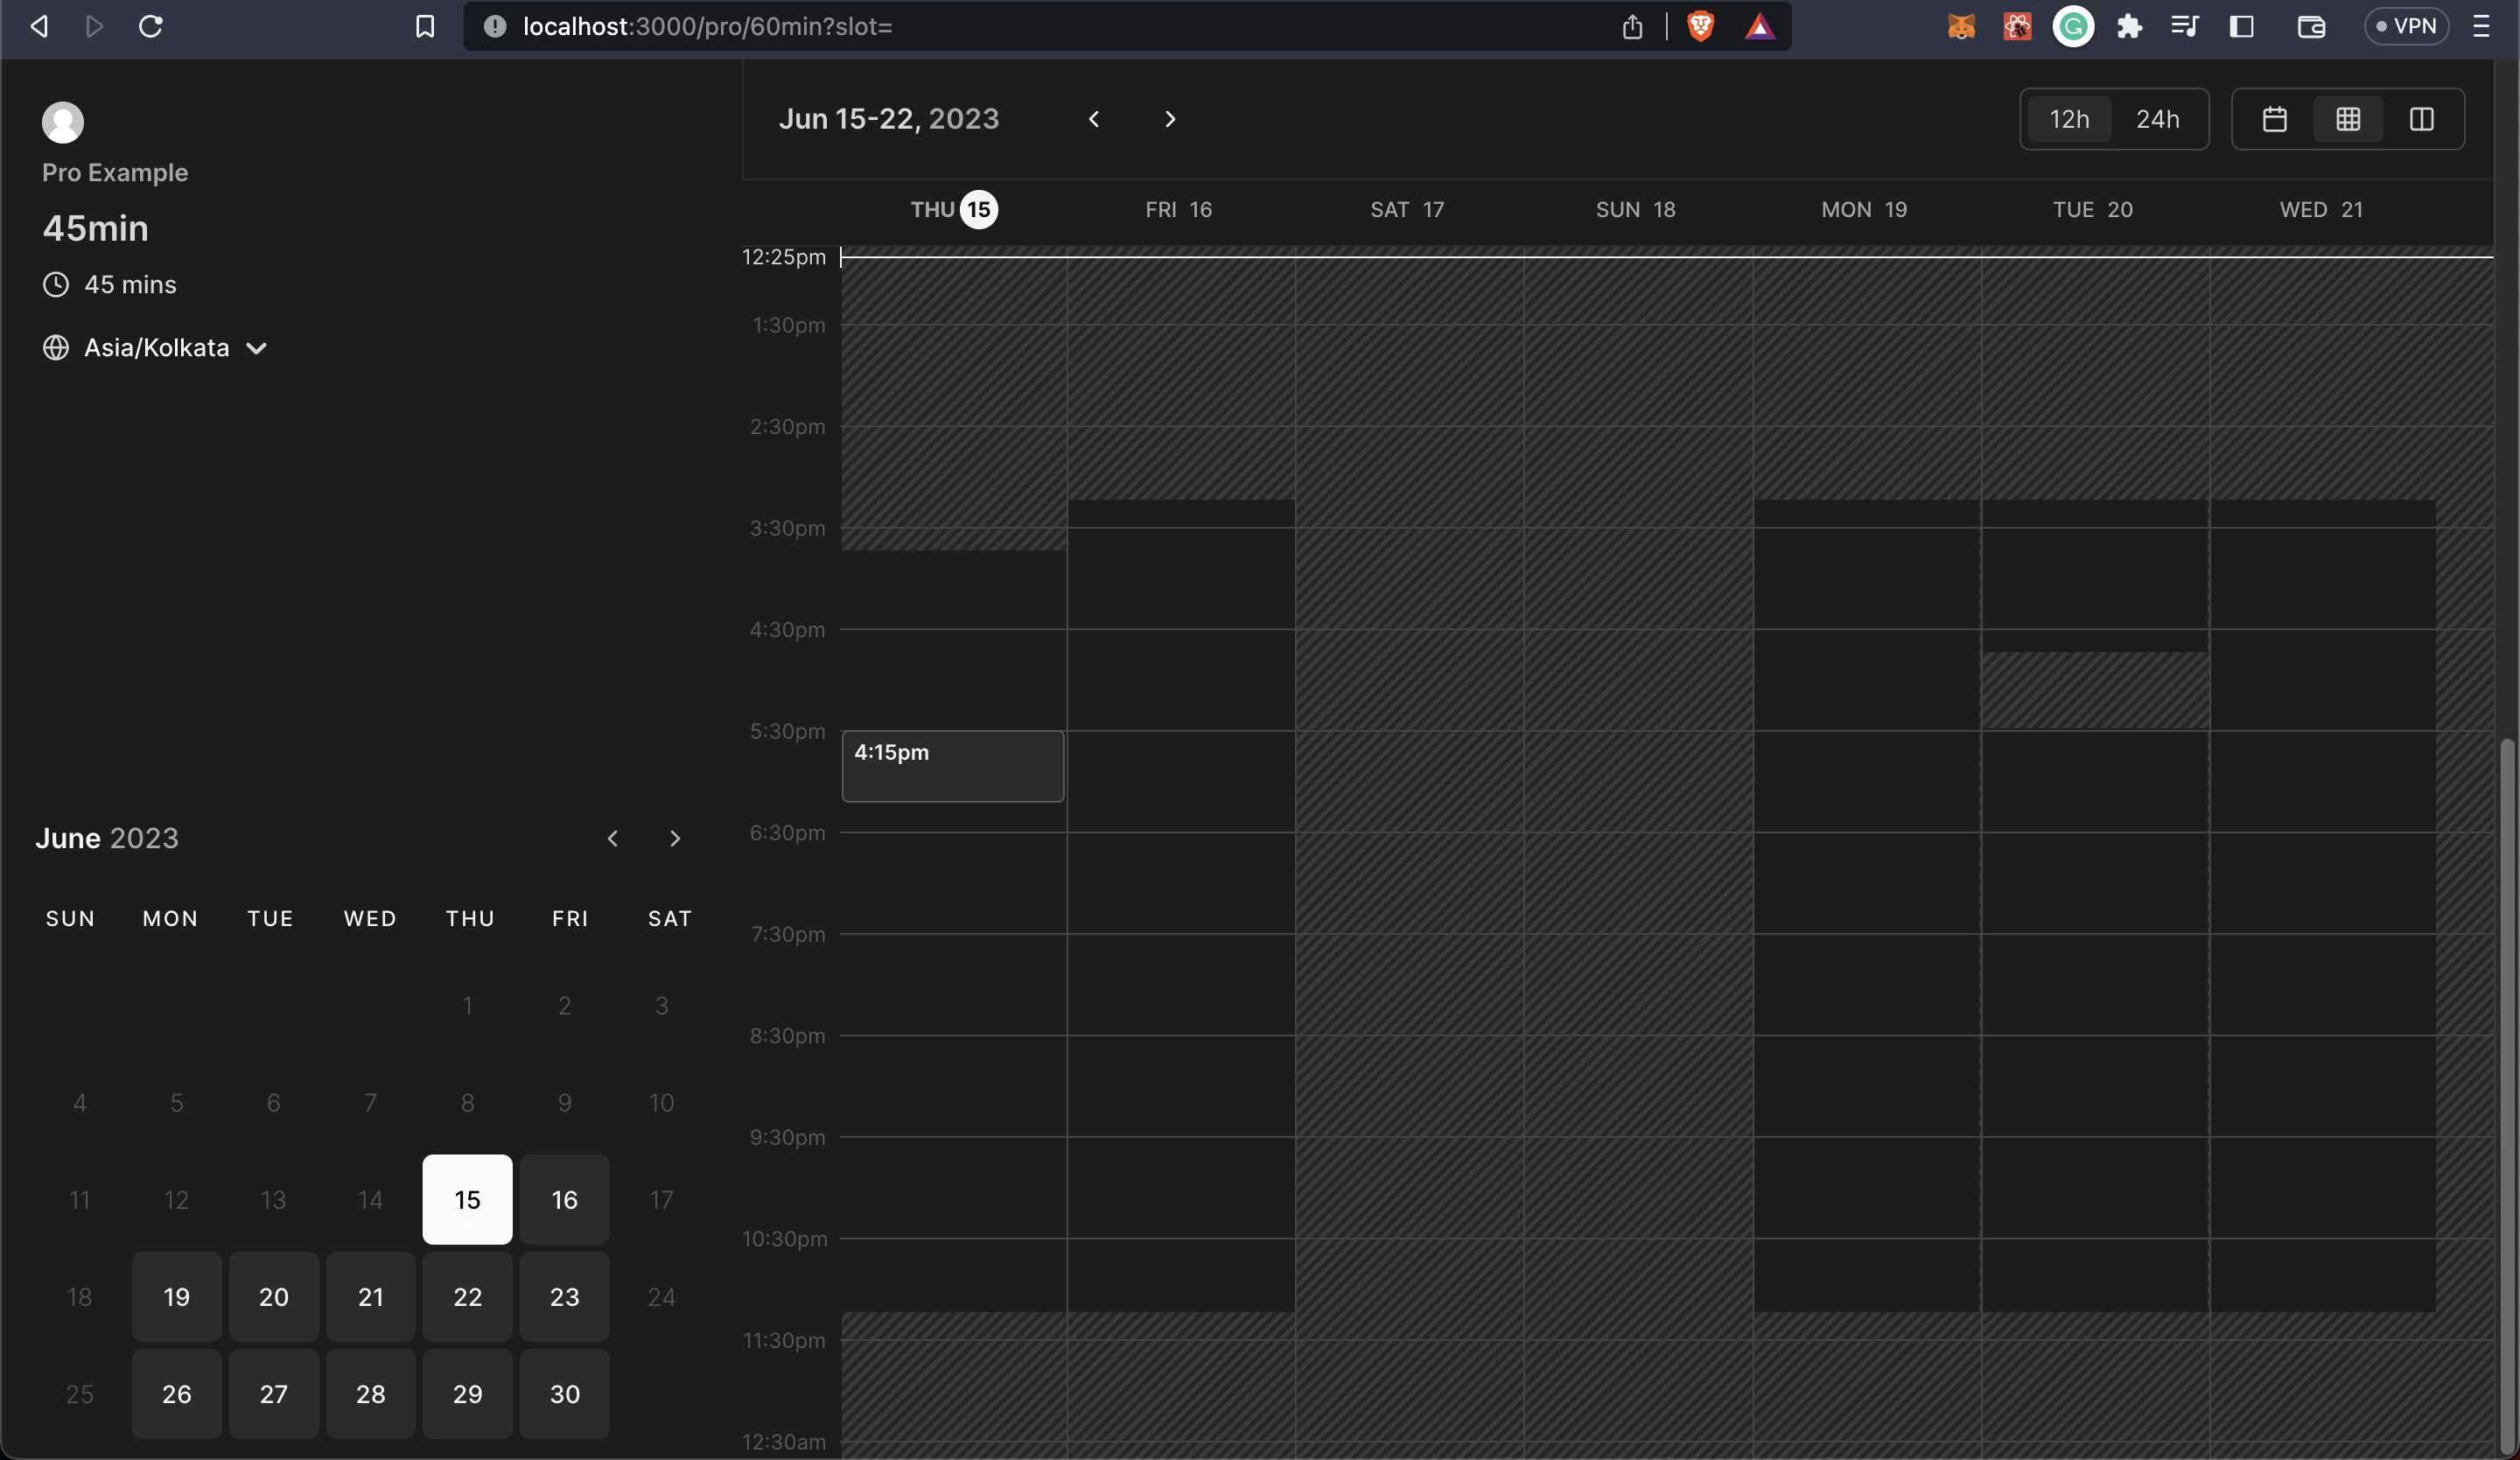Viewport: 2520px width, 1460px height.
Task: Switch to column view icon
Action: click(x=2421, y=119)
